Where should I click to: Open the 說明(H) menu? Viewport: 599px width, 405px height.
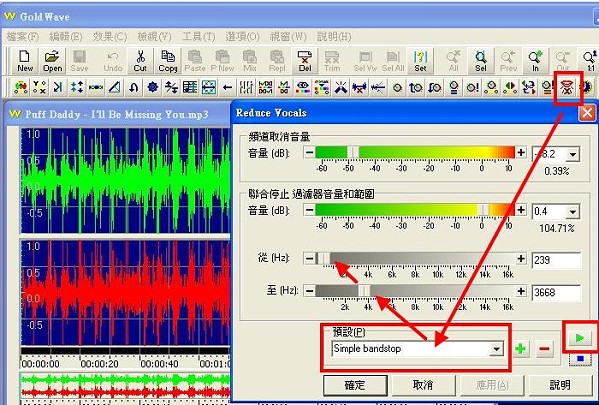point(334,37)
